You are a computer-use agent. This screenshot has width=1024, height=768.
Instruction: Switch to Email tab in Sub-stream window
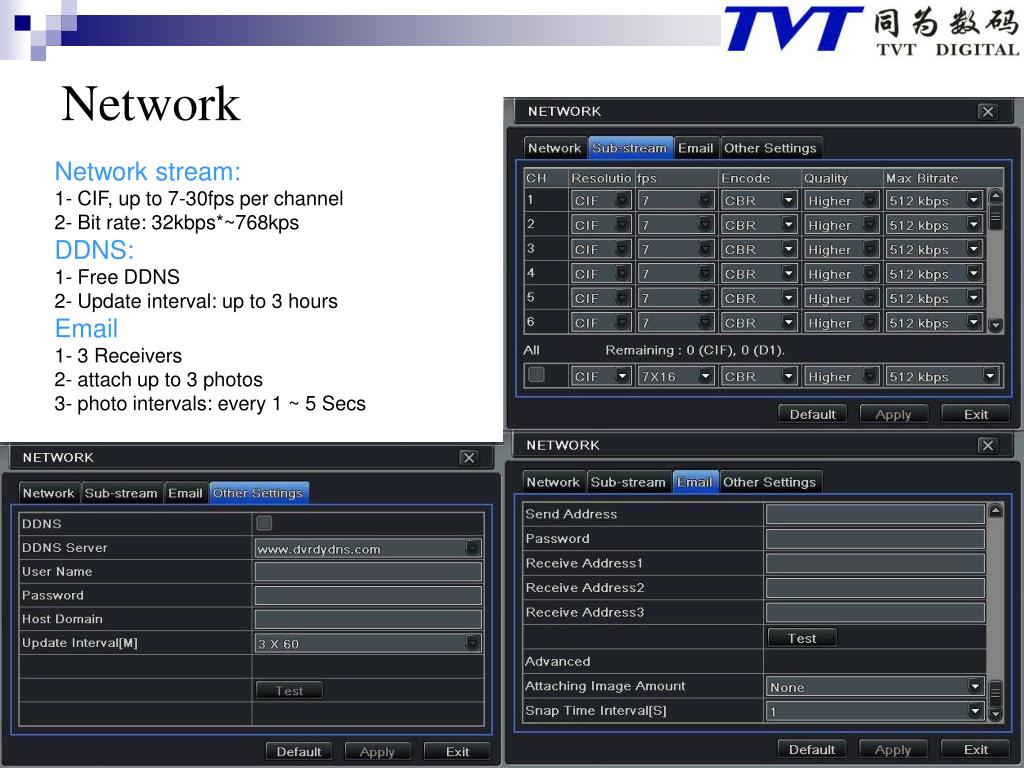[x=695, y=148]
